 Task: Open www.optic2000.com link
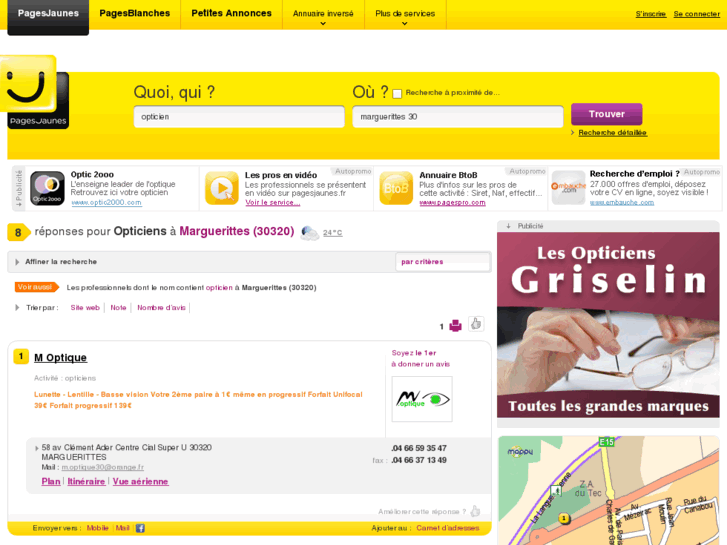tap(106, 203)
